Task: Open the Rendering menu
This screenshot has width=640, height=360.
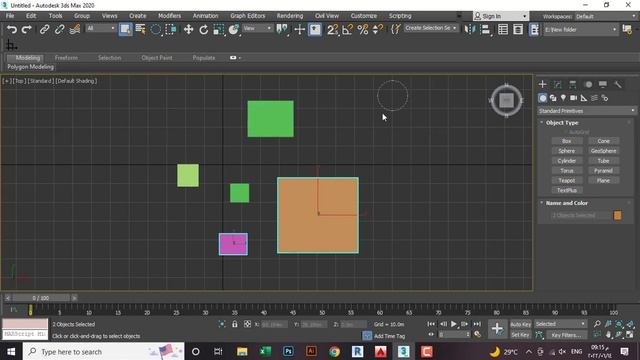Action: (x=290, y=16)
